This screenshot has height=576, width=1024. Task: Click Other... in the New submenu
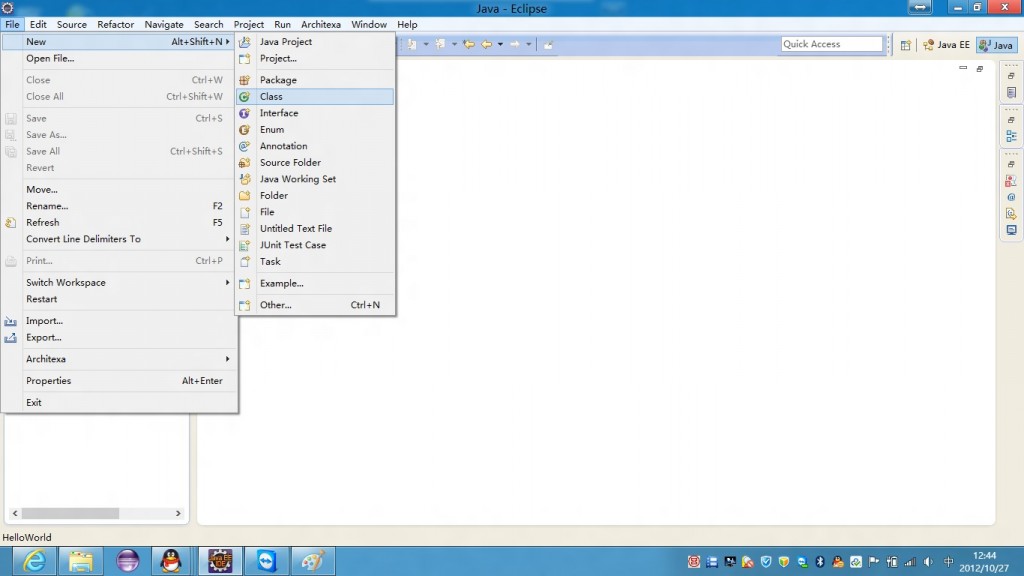[275, 305]
